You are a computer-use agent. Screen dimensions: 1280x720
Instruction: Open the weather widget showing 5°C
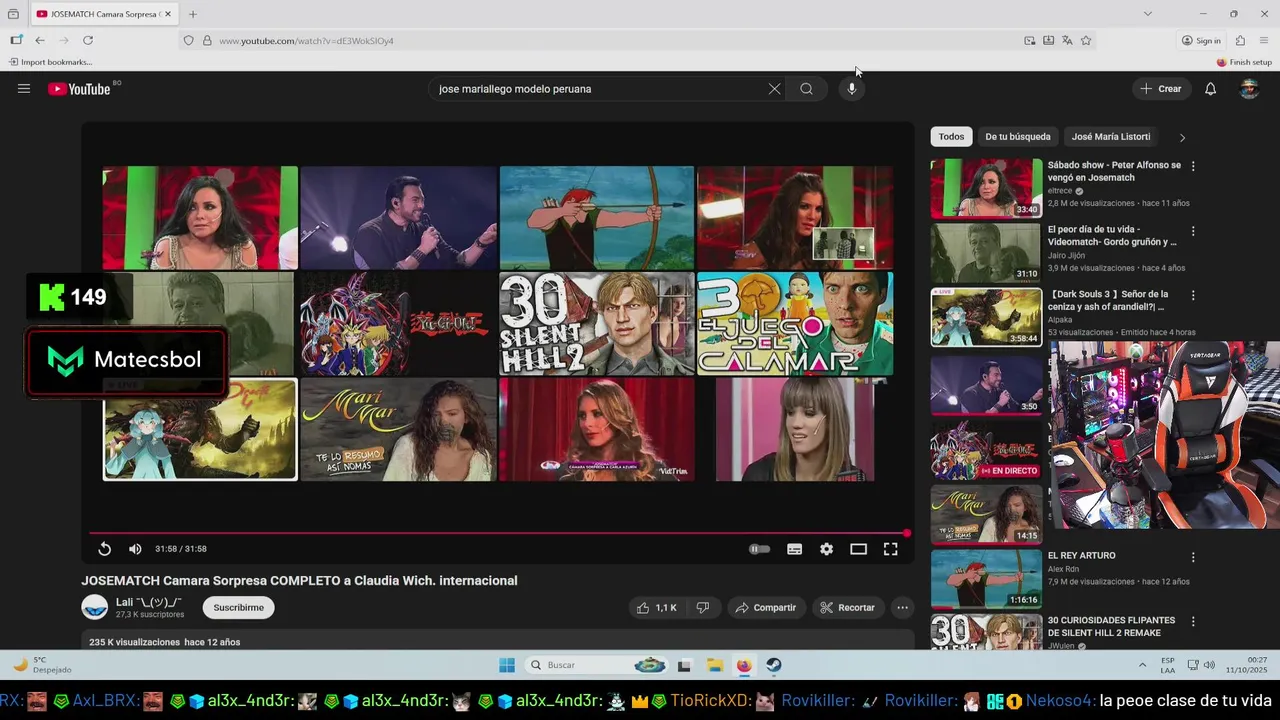[x=42, y=665]
